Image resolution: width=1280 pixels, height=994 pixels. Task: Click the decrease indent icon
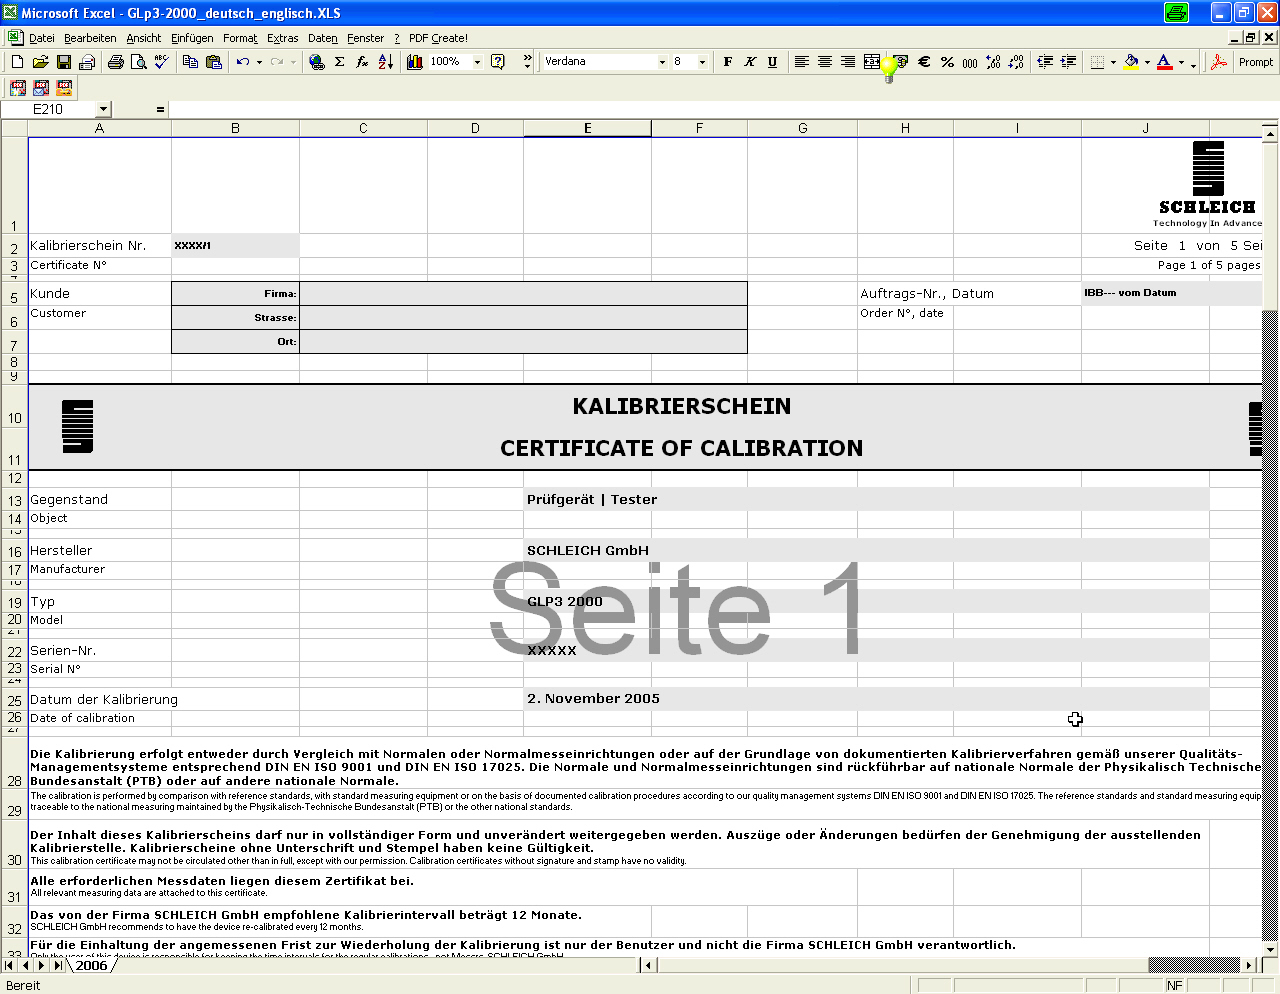tap(1045, 62)
